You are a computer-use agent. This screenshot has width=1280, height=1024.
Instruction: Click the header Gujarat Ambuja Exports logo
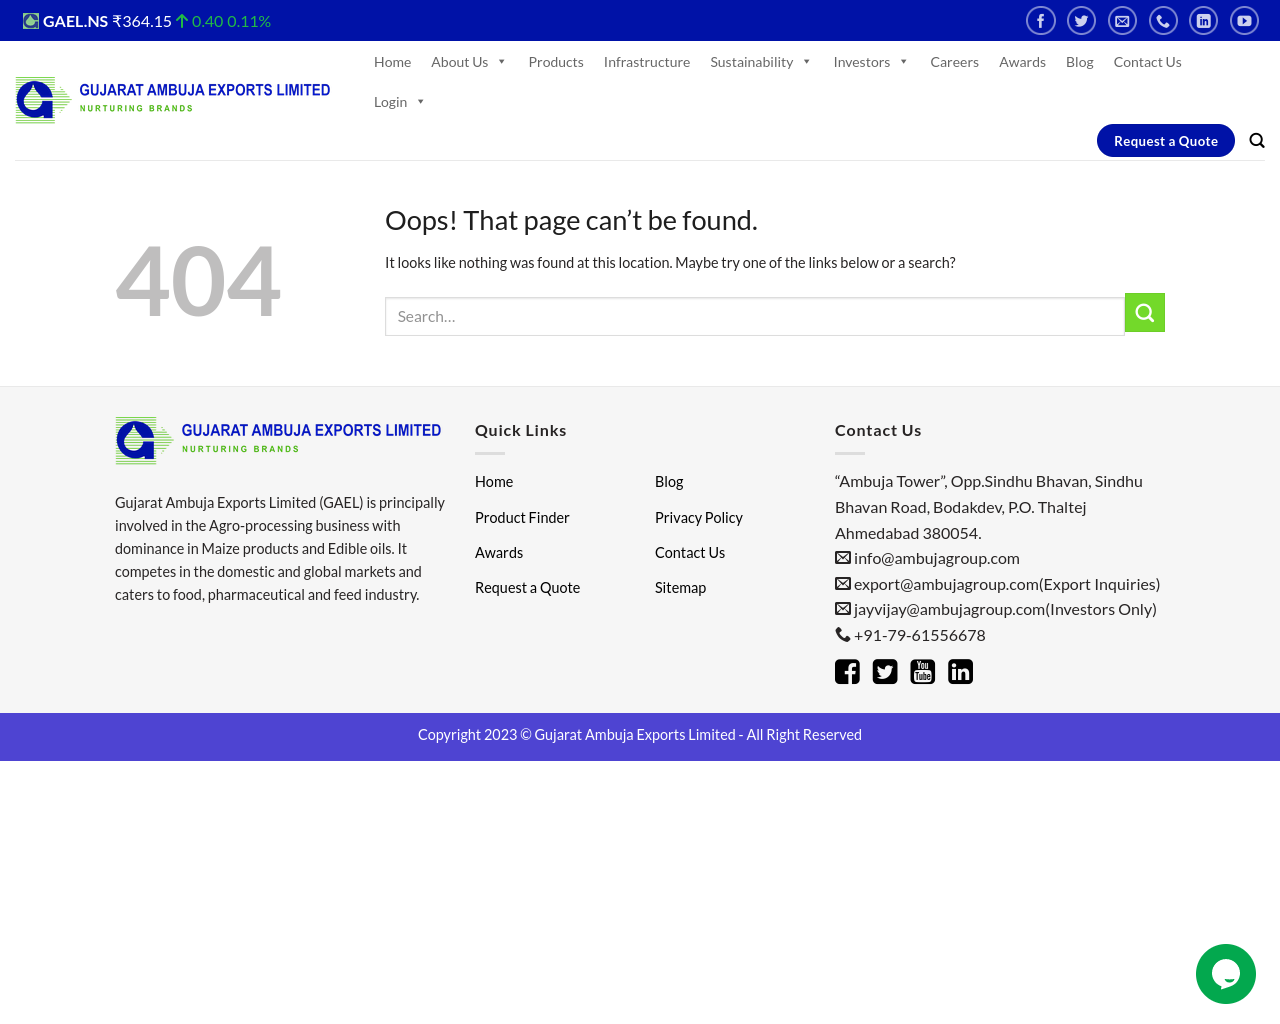click(x=173, y=100)
